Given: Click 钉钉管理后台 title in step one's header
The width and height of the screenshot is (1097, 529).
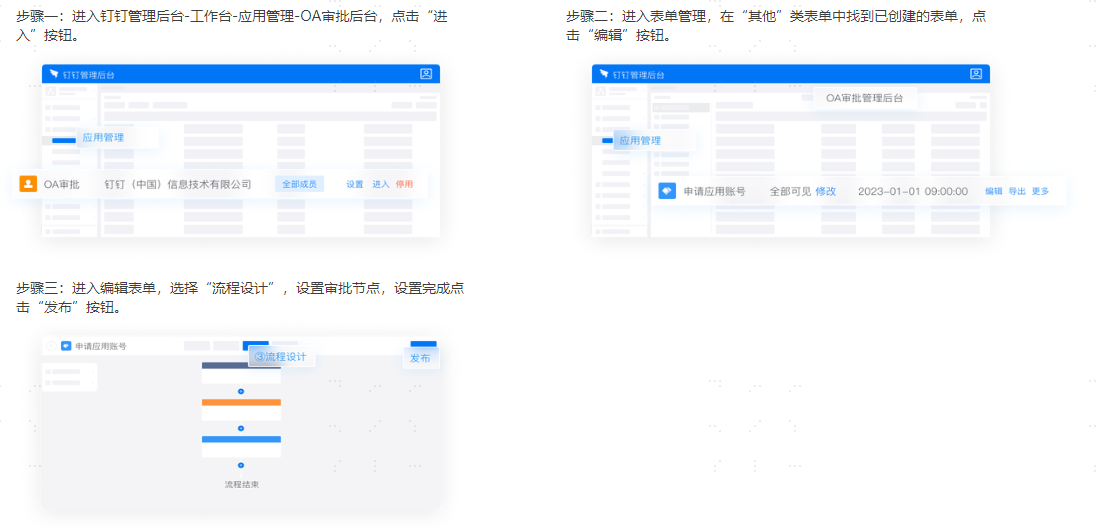Looking at the screenshot, I should pyautogui.click(x=89, y=74).
